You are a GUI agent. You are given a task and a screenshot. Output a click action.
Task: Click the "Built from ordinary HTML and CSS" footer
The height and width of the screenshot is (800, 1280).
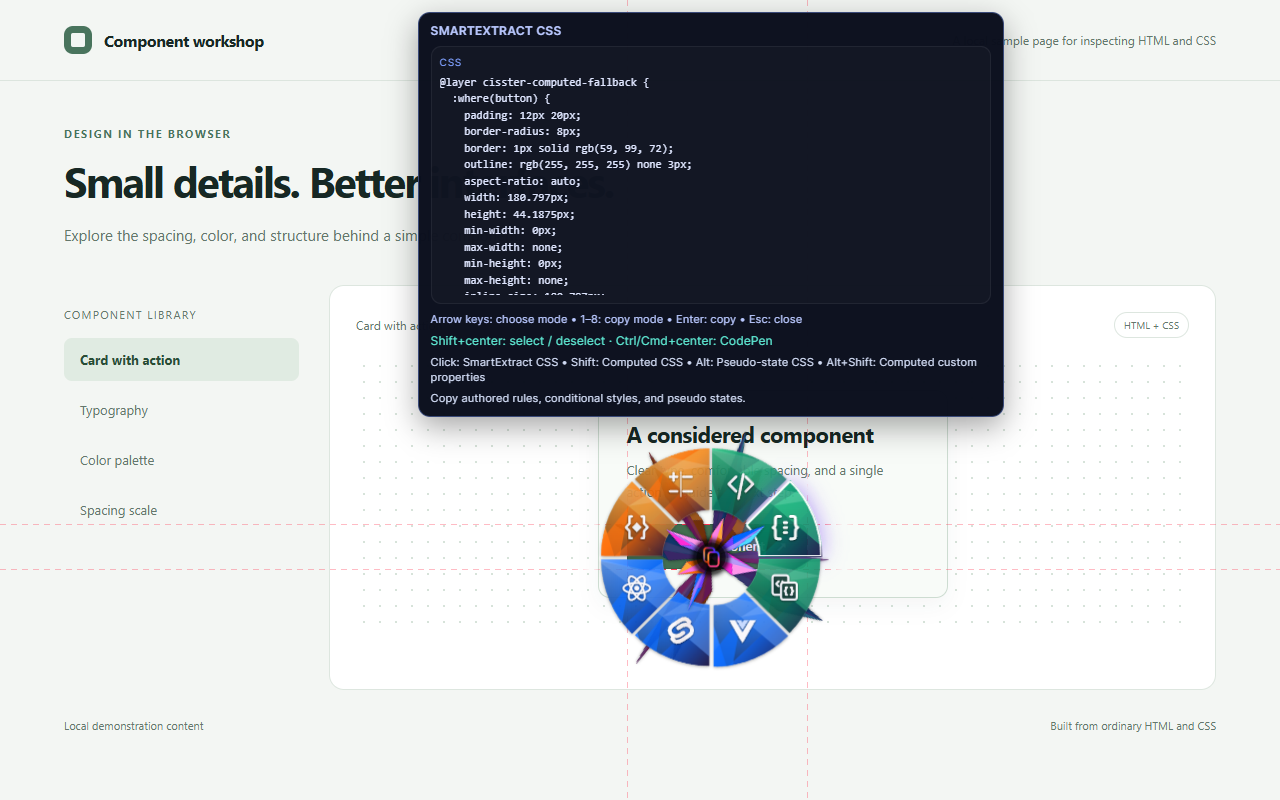coord(1133,726)
